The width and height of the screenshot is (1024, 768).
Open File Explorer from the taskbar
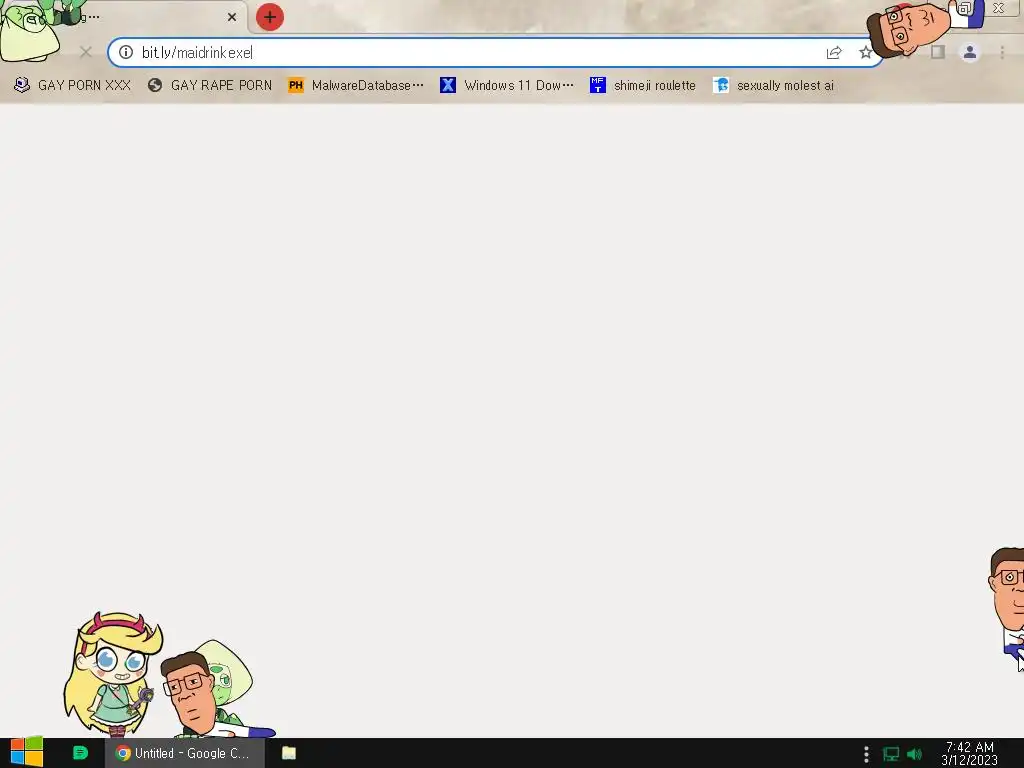pyautogui.click(x=289, y=753)
